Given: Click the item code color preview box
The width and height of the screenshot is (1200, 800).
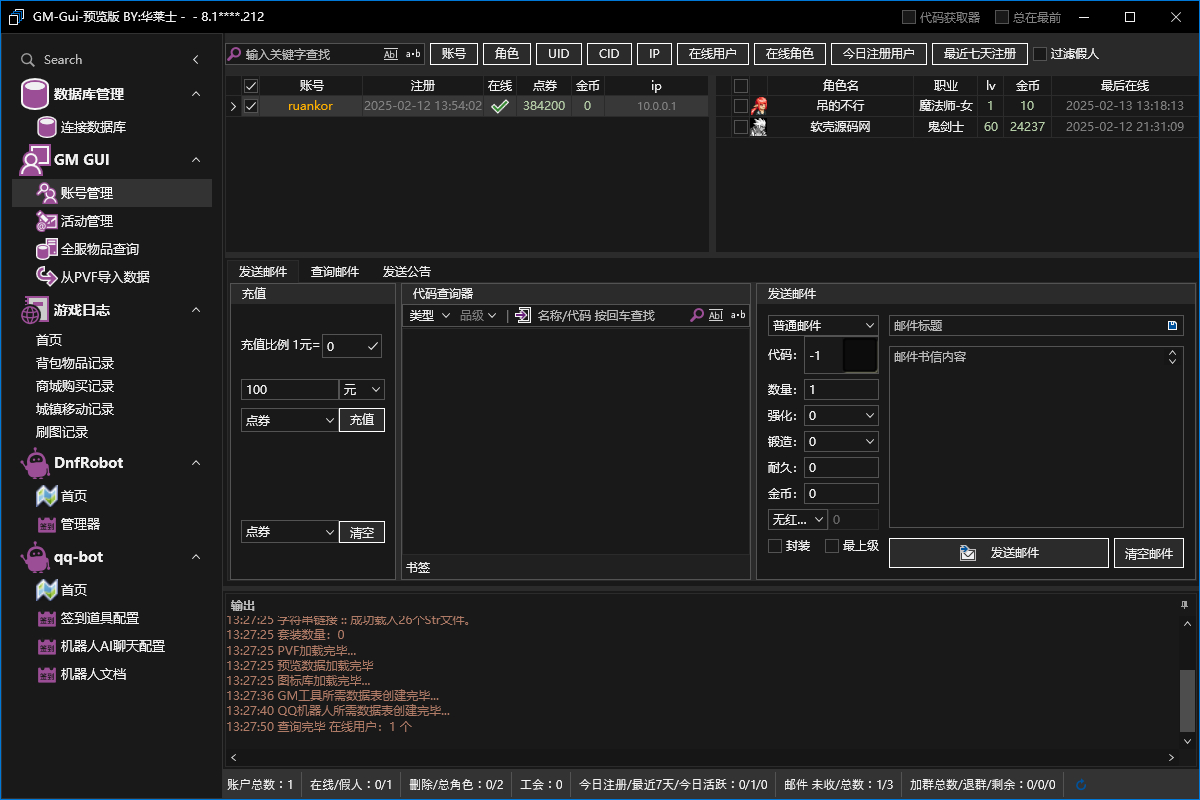Looking at the screenshot, I should pos(859,356).
